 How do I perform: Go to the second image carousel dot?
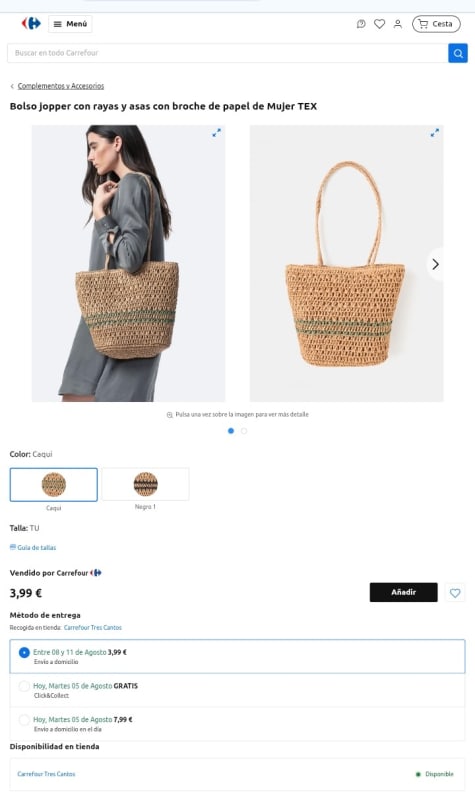[x=244, y=431]
